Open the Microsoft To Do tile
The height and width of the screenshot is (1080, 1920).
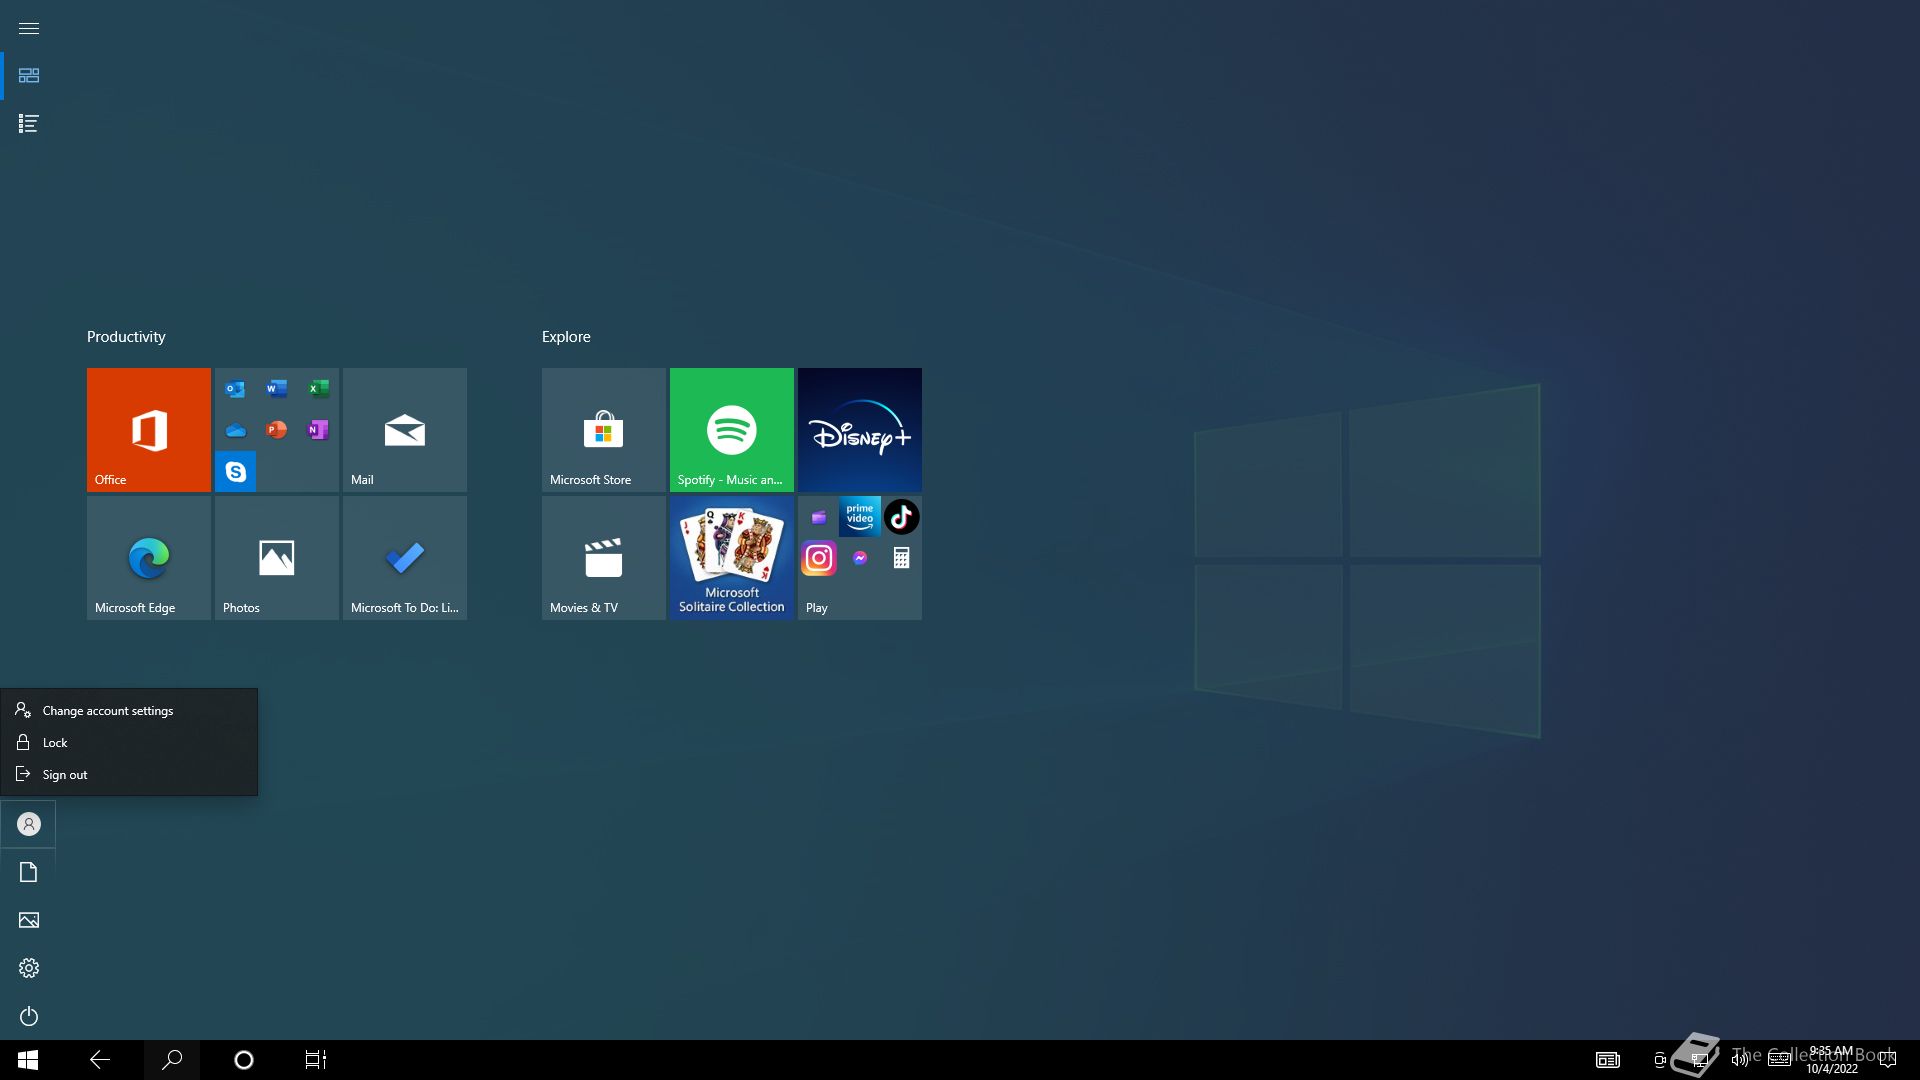(405, 558)
